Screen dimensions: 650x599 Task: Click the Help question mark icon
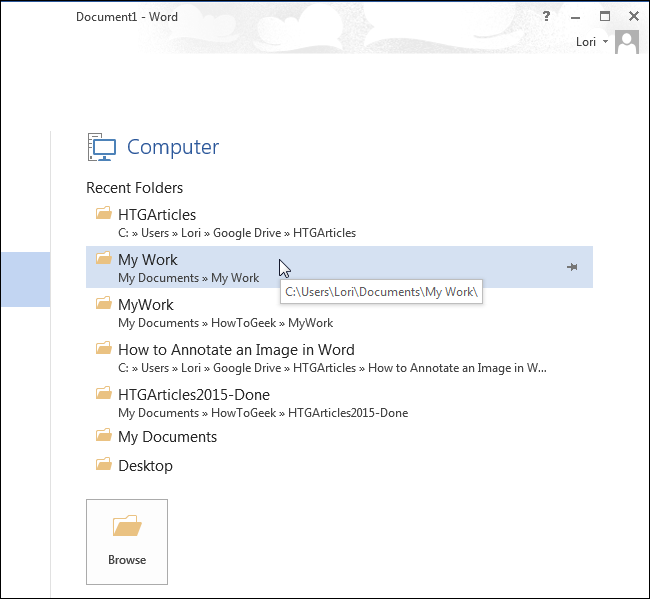click(547, 16)
